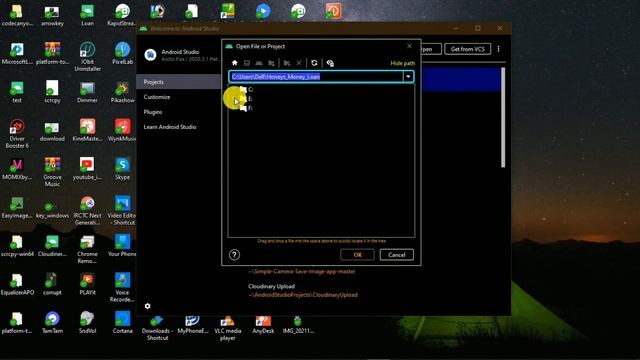Jump to project directory toolbar icon
The image size is (640, 360).
tap(259, 63)
